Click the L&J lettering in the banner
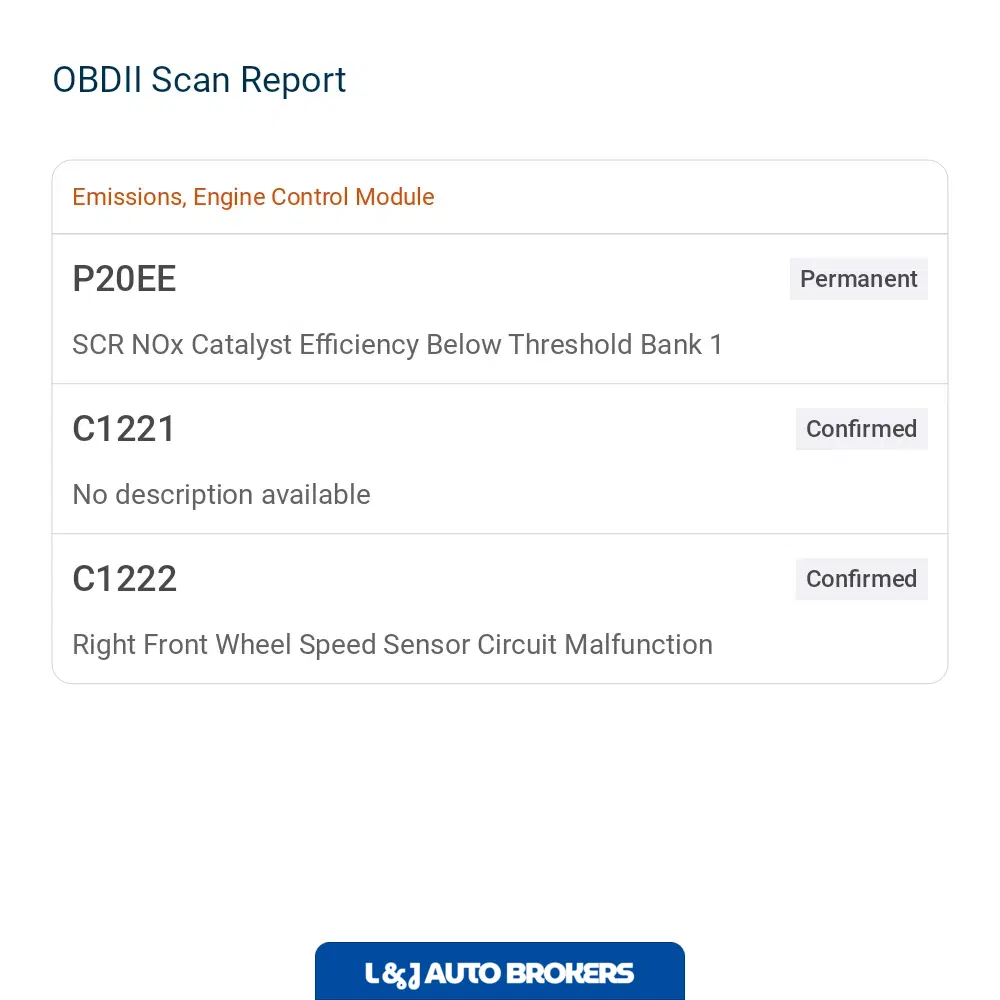Image resolution: width=1000 pixels, height=1000 pixels. [392, 974]
